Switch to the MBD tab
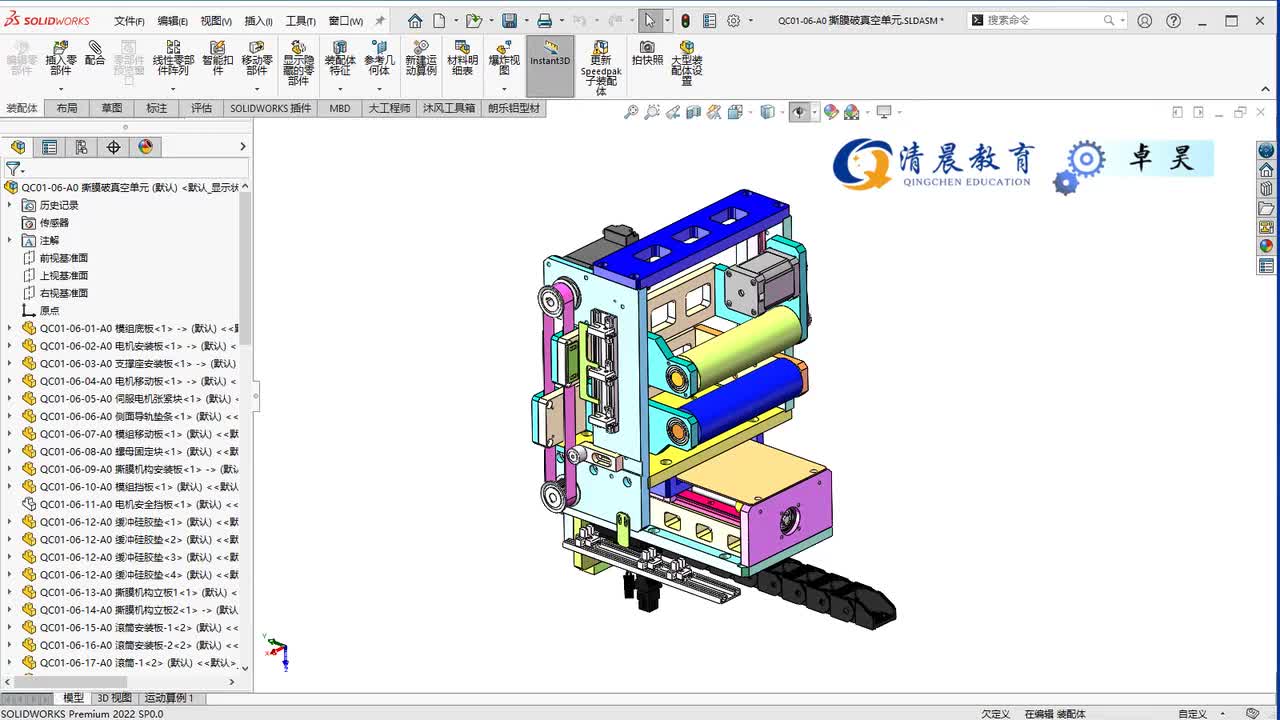 coord(340,108)
